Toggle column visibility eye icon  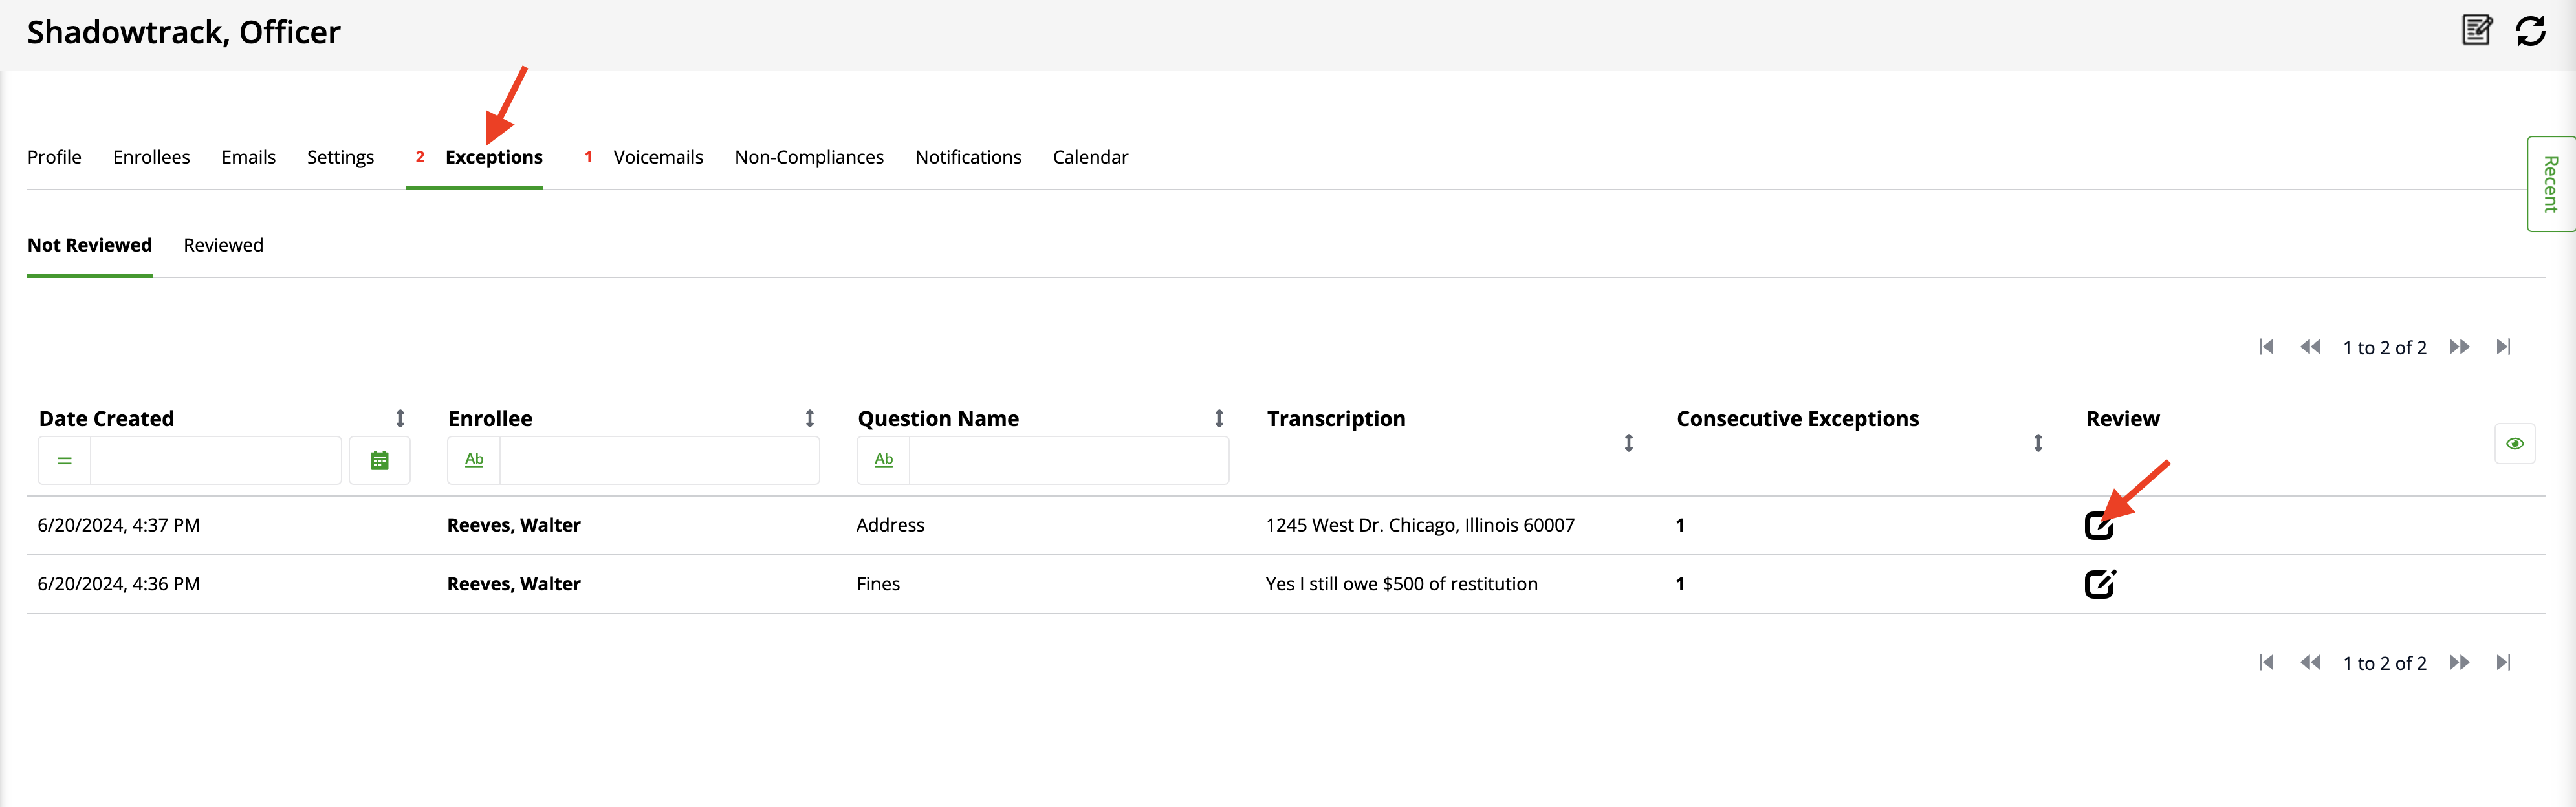2514,444
